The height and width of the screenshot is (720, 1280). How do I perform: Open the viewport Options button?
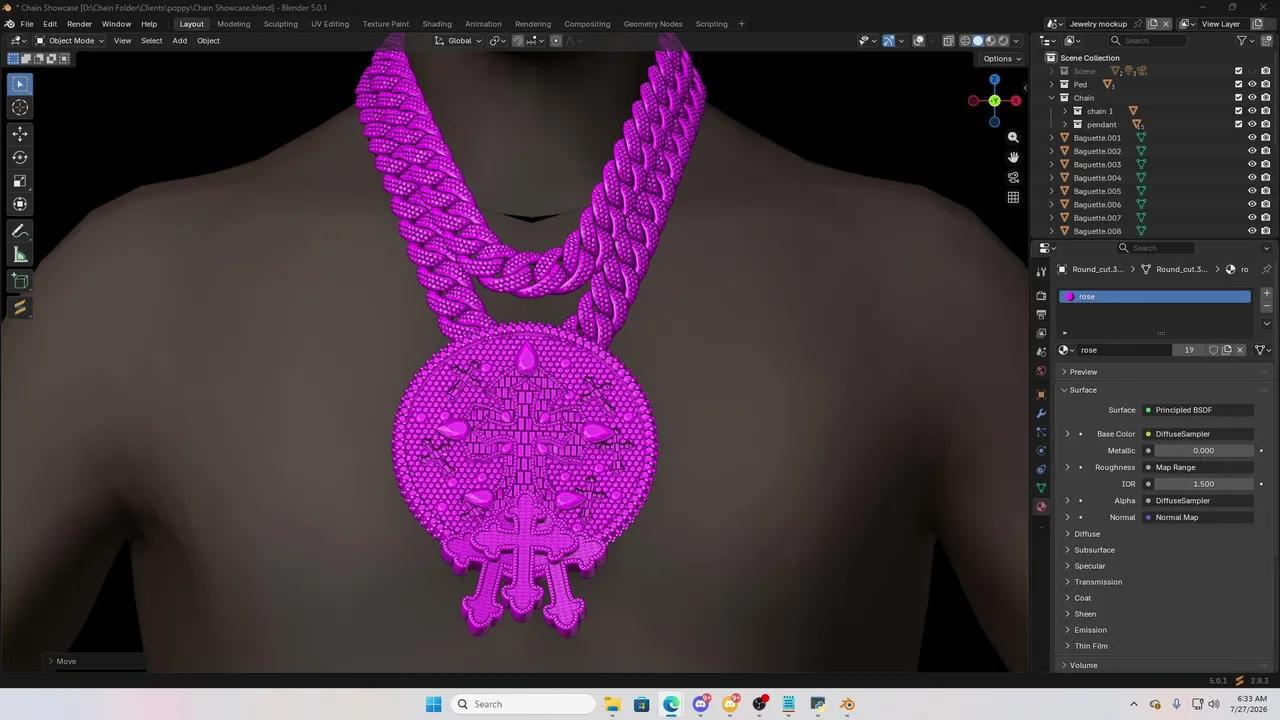pyautogui.click(x=1001, y=58)
